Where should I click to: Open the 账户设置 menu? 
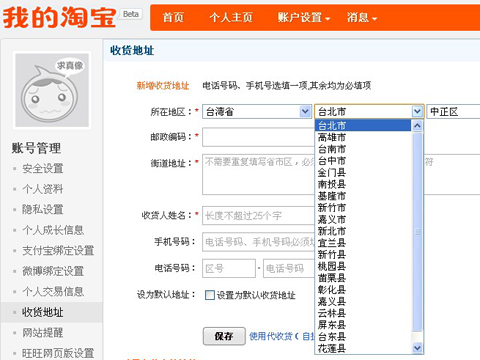pyautogui.click(x=304, y=17)
